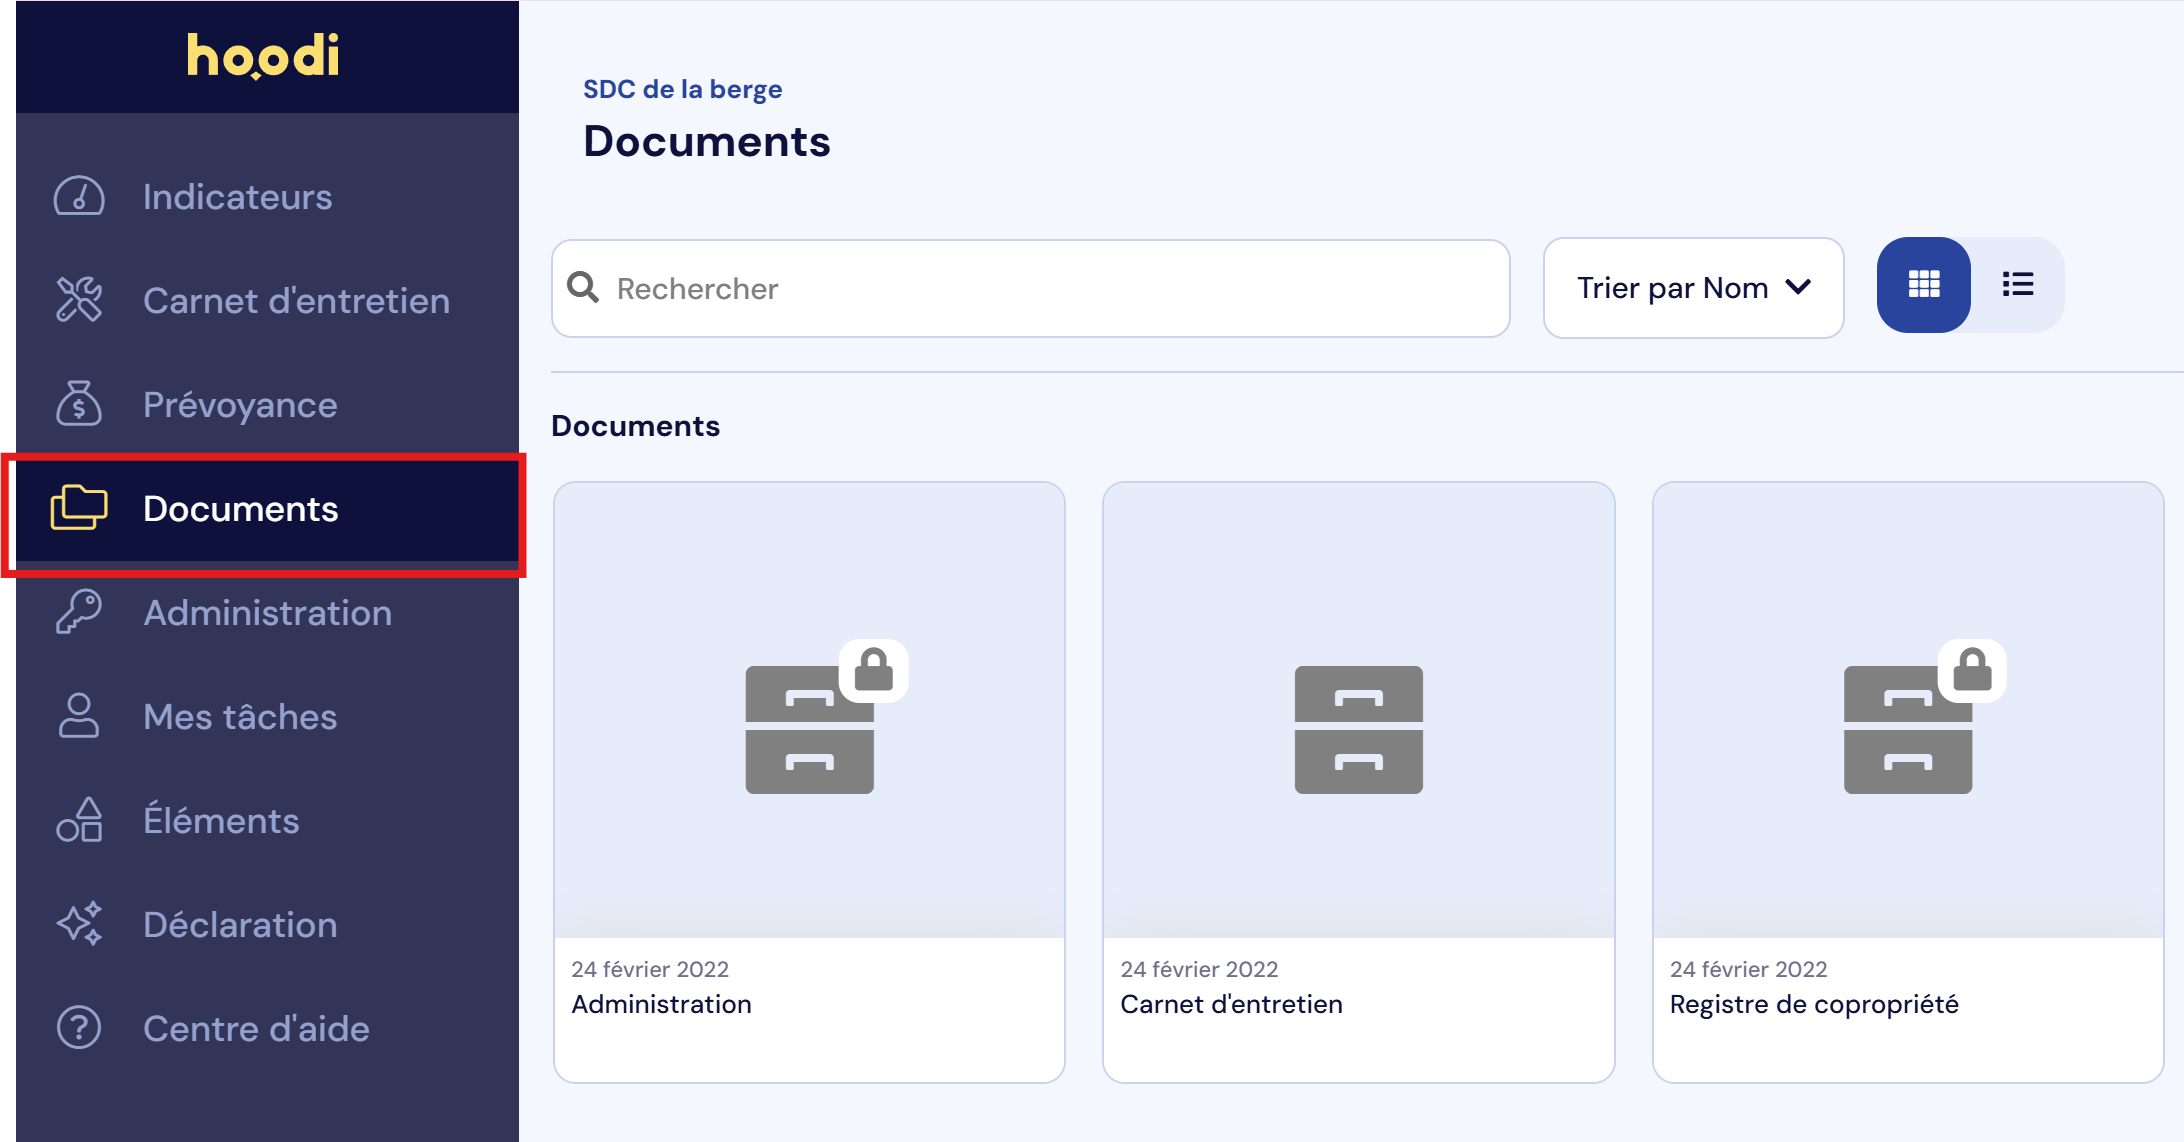Click the Carnet d'entretien tools icon
Viewport: 2184px width, 1142px height.
[x=79, y=300]
